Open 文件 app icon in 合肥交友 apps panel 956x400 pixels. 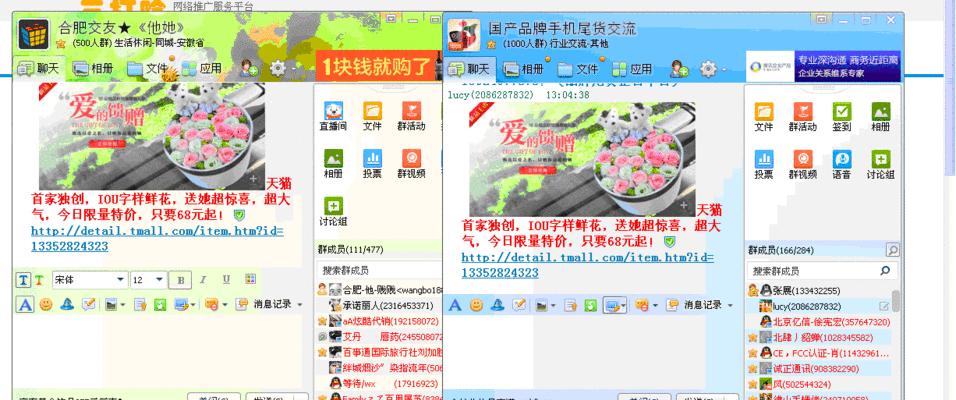pos(372,116)
